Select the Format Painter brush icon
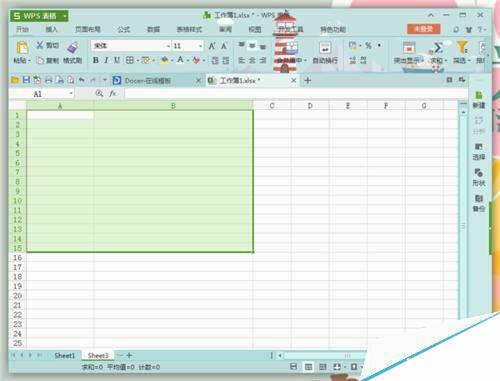The width and height of the screenshot is (500, 381). tap(72, 47)
